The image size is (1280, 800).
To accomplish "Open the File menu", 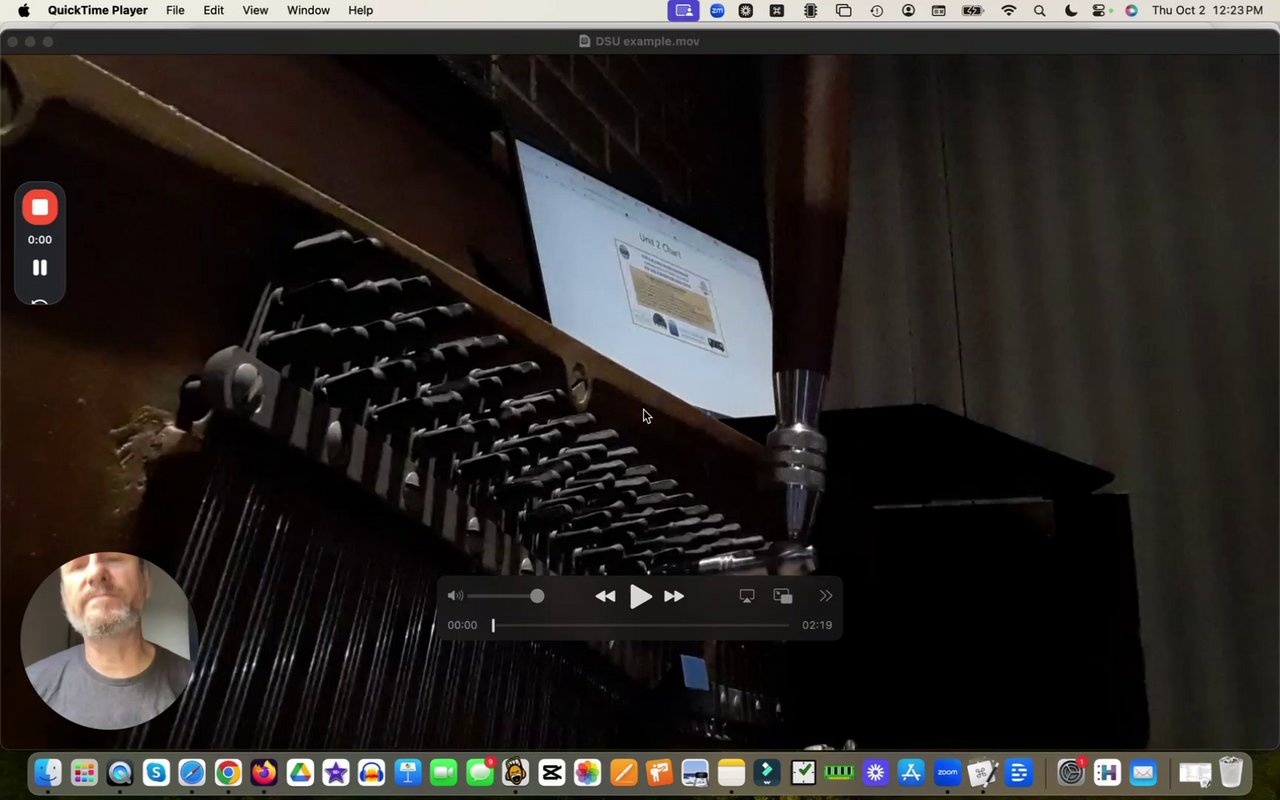I will point(175,10).
